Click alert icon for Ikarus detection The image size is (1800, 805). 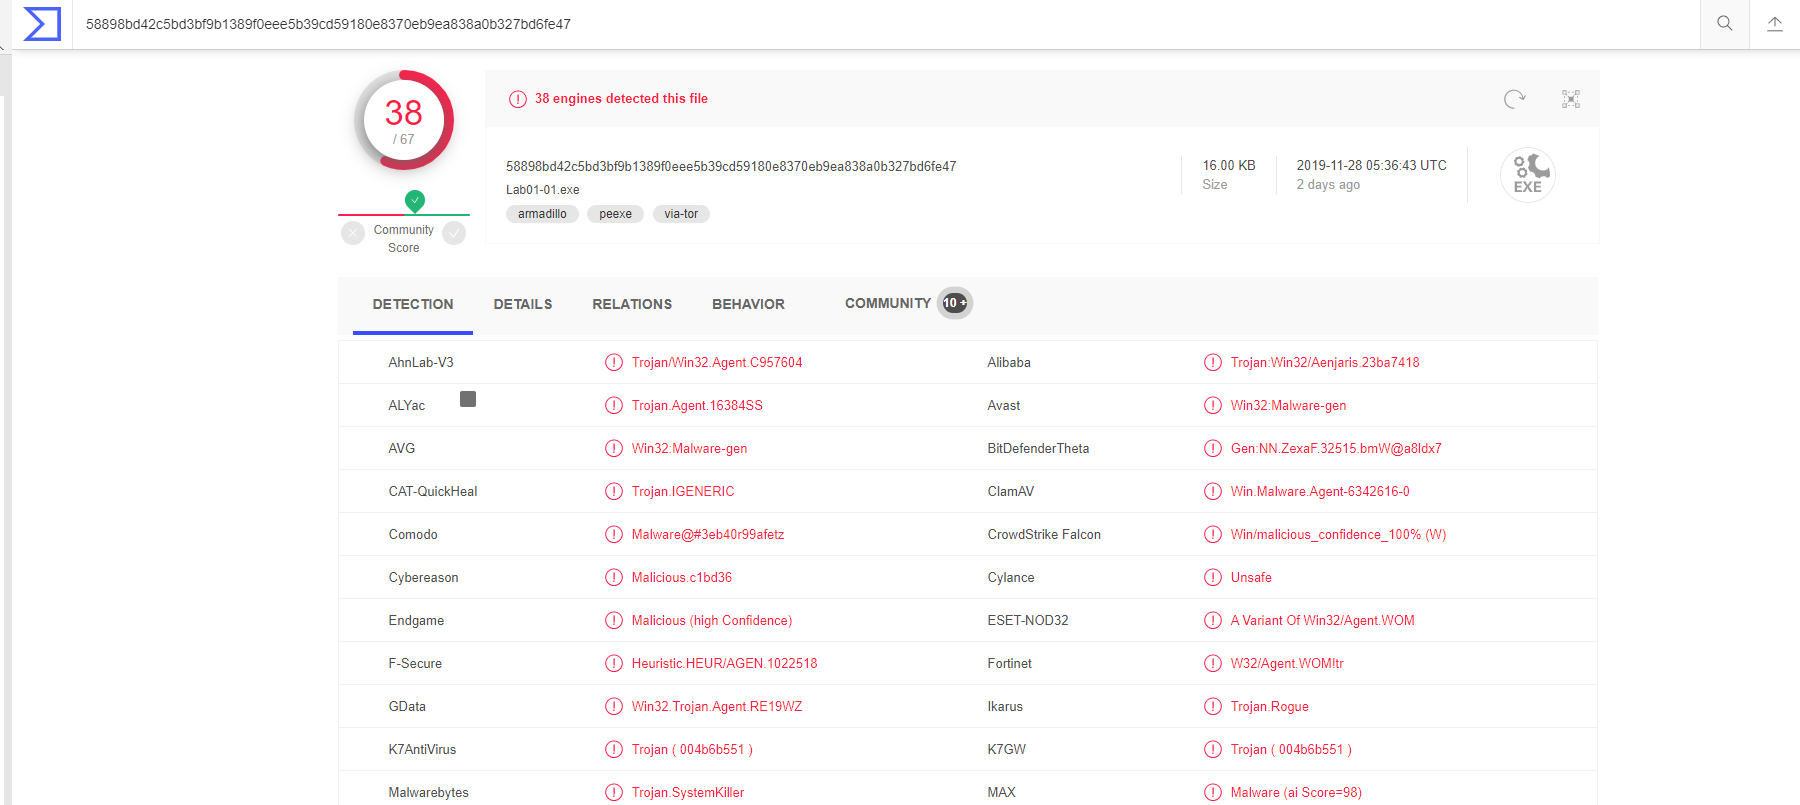[1213, 706]
